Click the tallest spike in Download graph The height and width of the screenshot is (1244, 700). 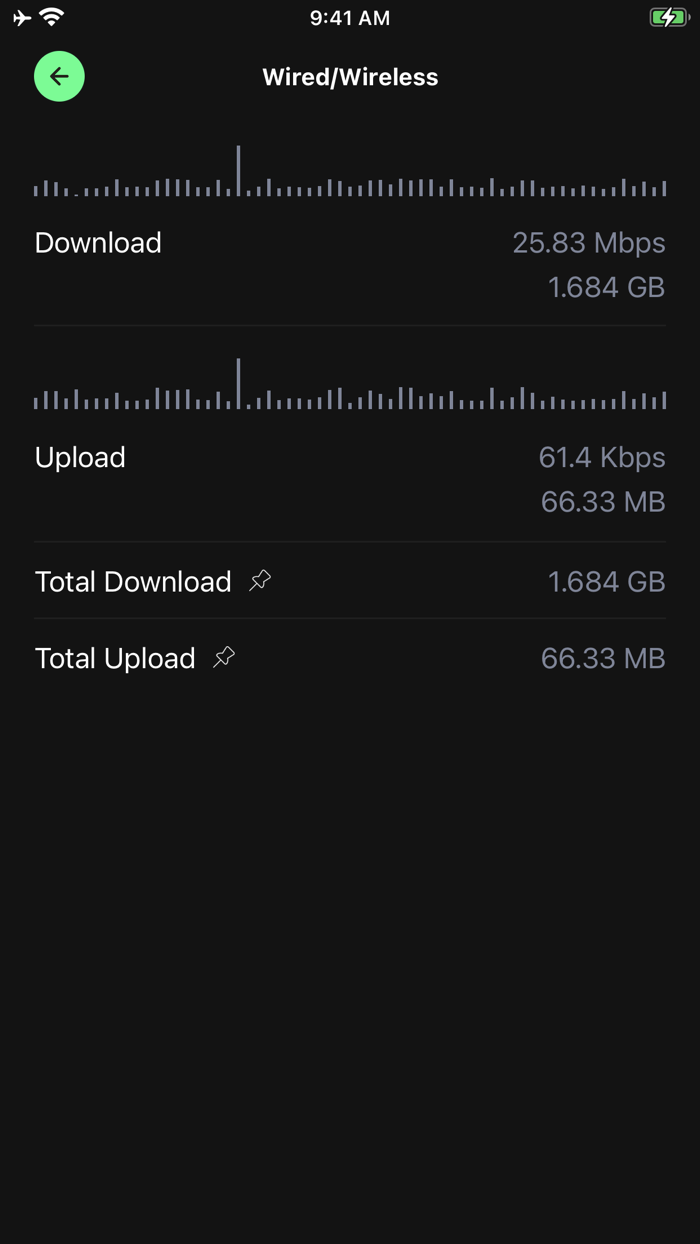tap(238, 170)
